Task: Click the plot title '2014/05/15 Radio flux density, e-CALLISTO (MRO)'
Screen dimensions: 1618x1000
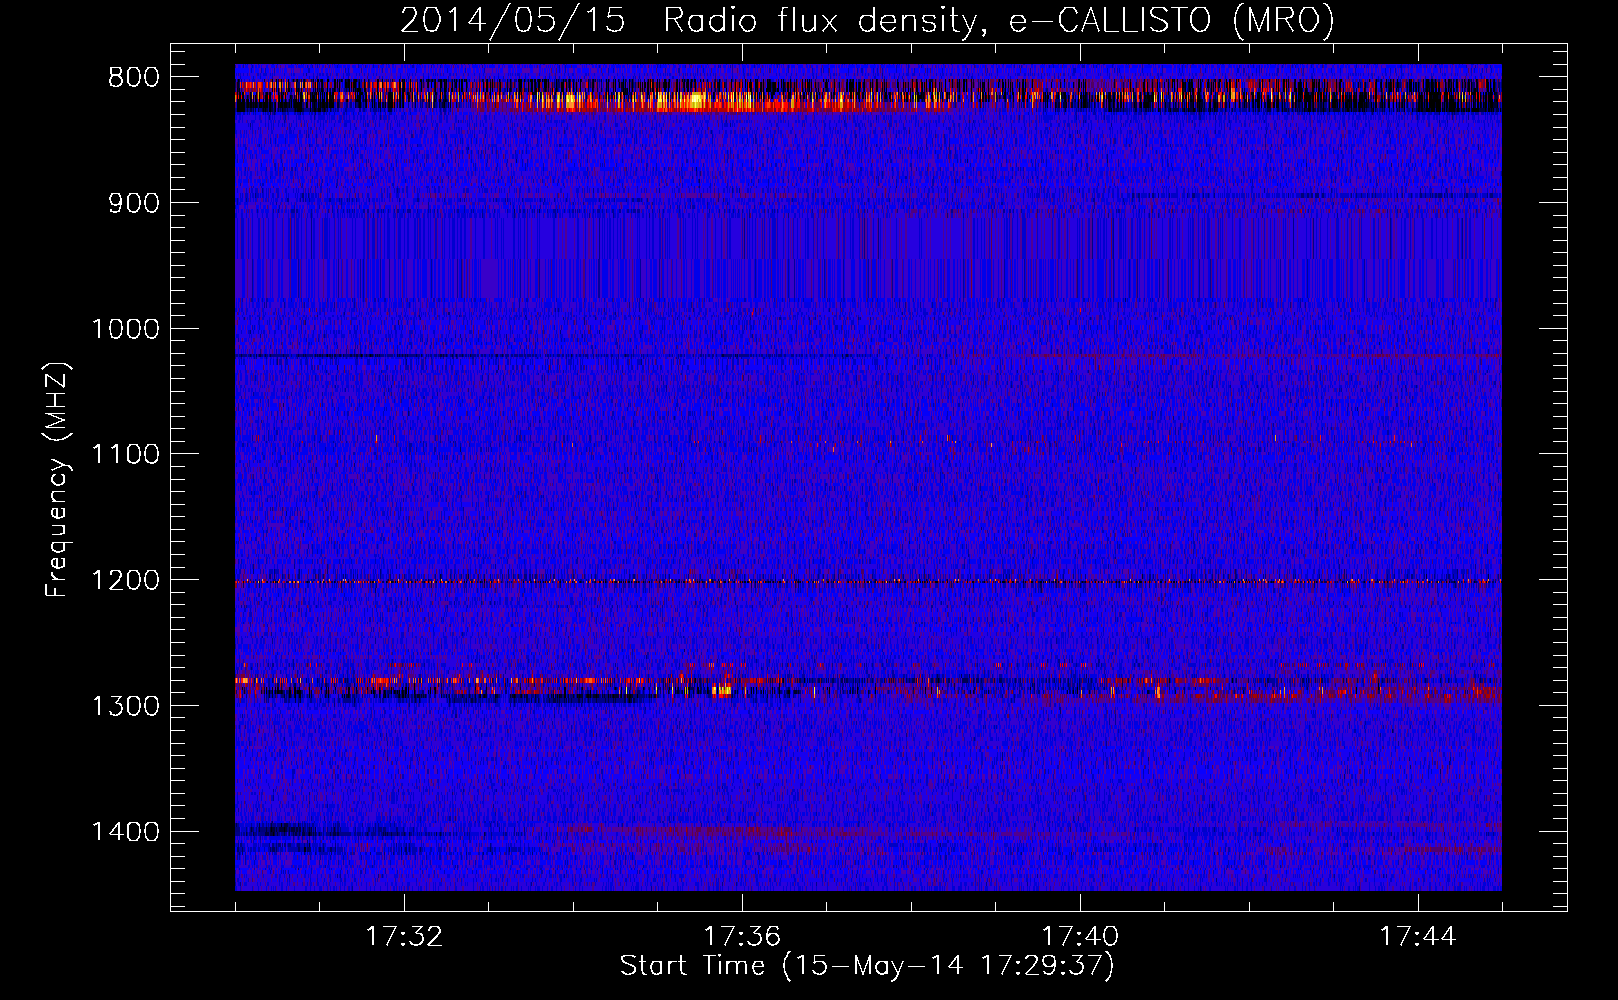Action: (x=867, y=20)
